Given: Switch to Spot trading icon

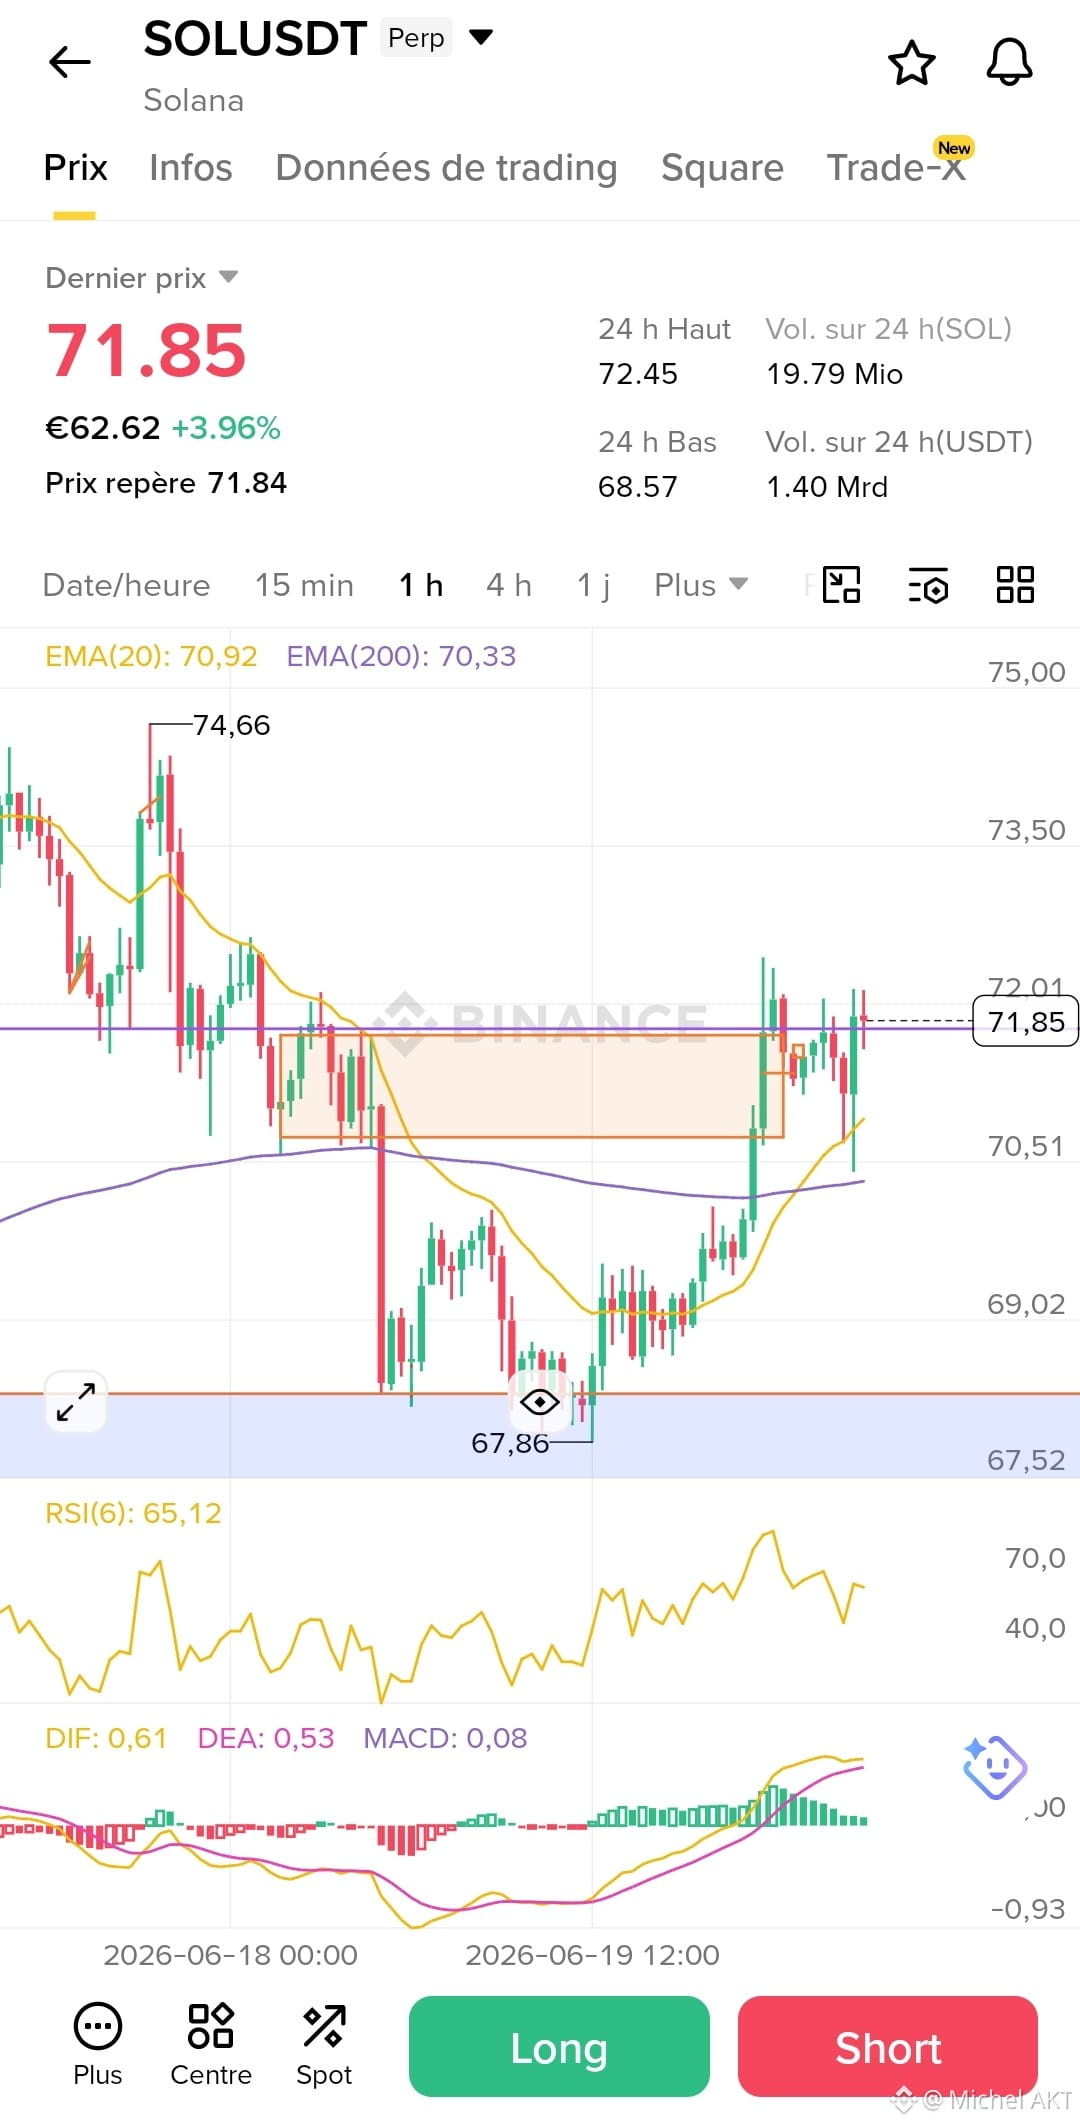Looking at the screenshot, I should [324, 2045].
